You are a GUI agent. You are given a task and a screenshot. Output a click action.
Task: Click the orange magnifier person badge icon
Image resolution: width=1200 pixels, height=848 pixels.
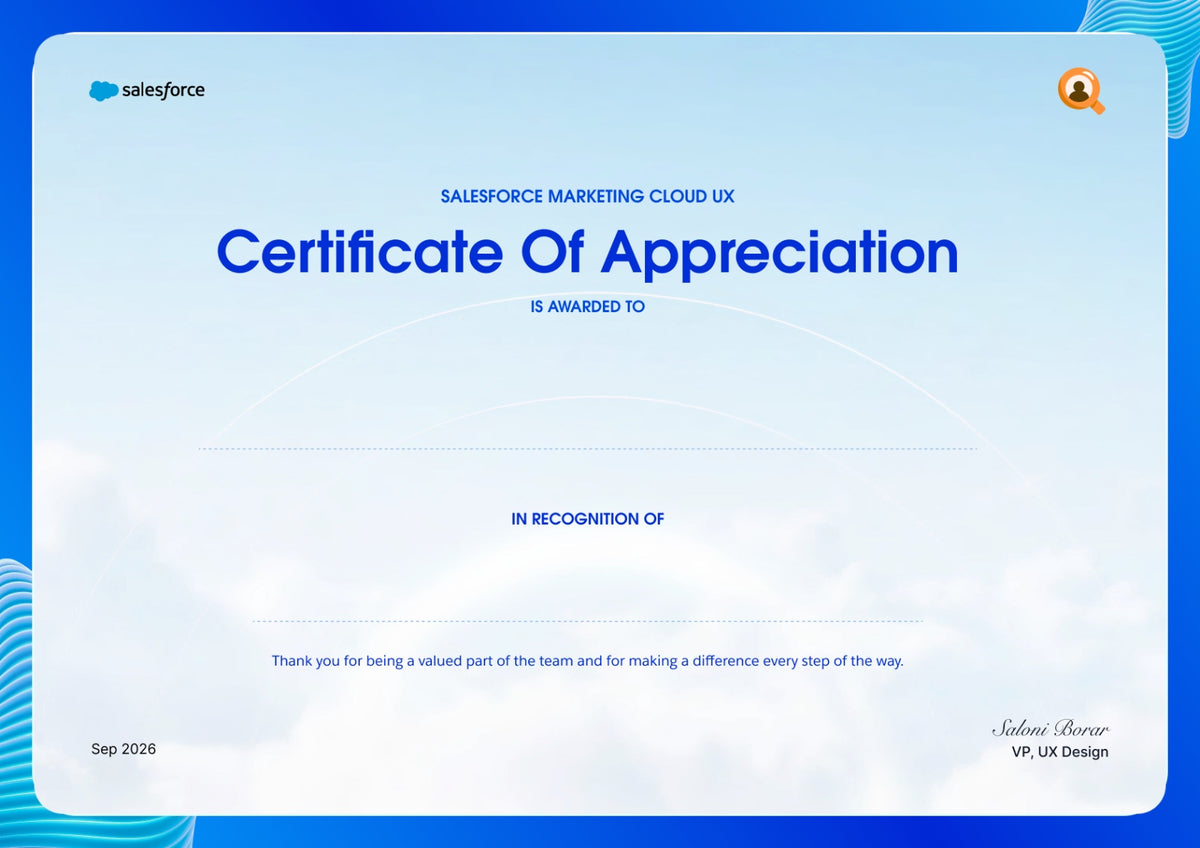[x=1081, y=91]
